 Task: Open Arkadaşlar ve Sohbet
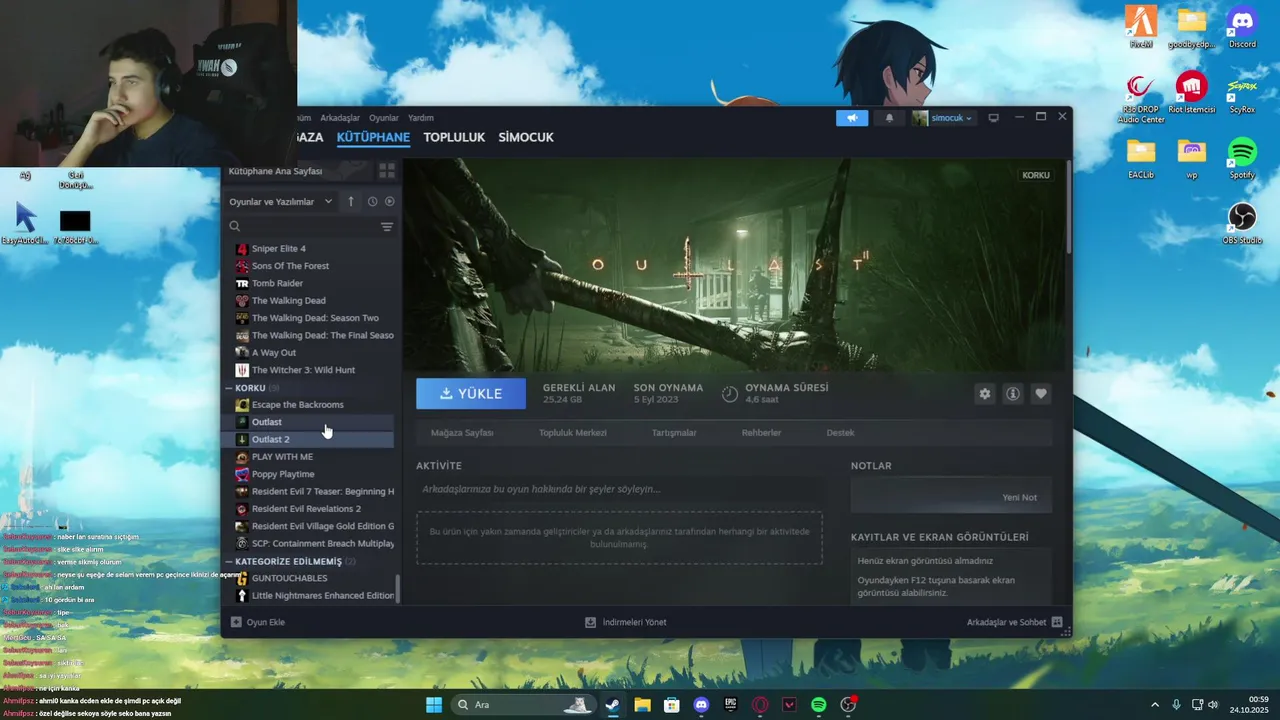click(1014, 622)
